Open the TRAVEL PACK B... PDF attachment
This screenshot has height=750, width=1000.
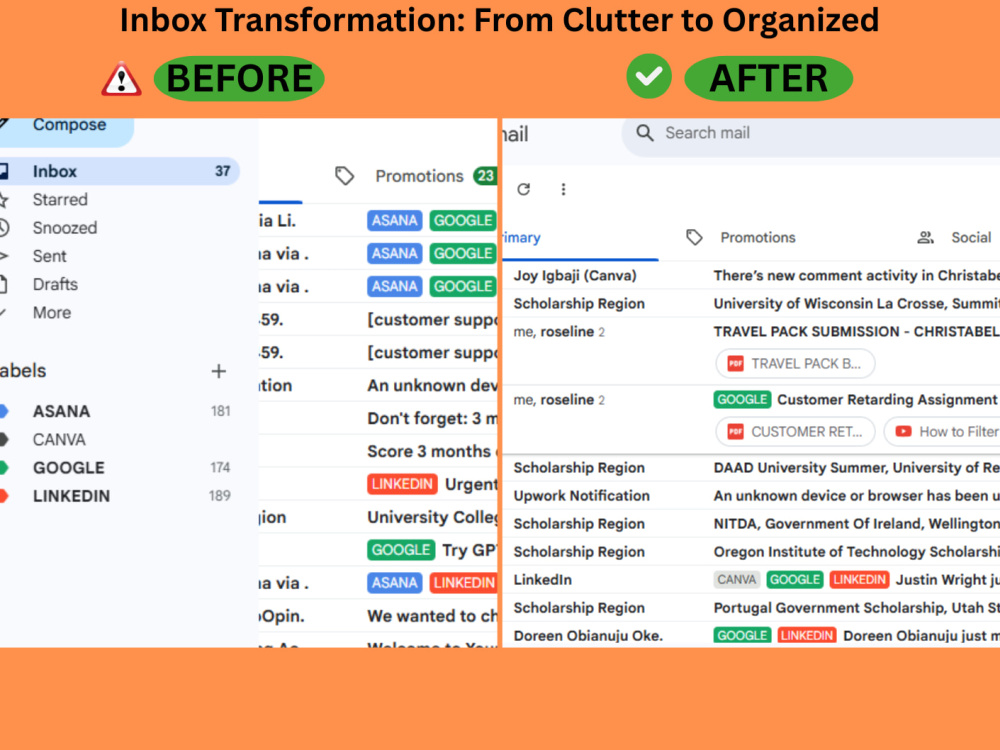[795, 364]
